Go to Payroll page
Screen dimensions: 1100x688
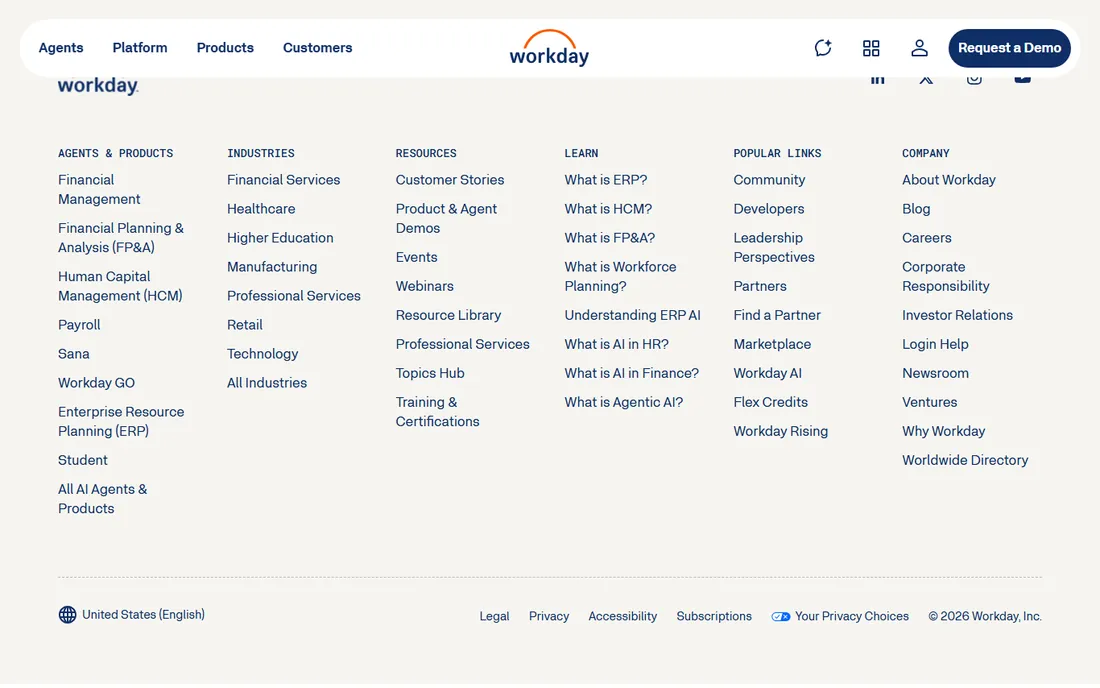click(79, 325)
